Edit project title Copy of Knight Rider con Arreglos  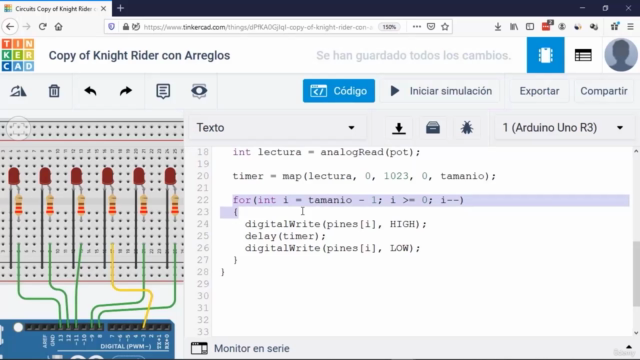point(139,56)
